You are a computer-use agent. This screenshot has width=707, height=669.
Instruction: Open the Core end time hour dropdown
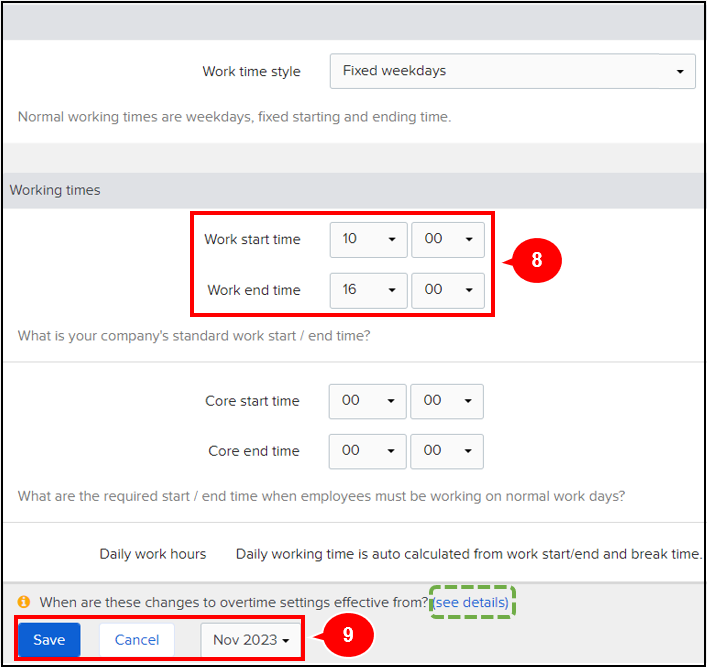(x=367, y=451)
